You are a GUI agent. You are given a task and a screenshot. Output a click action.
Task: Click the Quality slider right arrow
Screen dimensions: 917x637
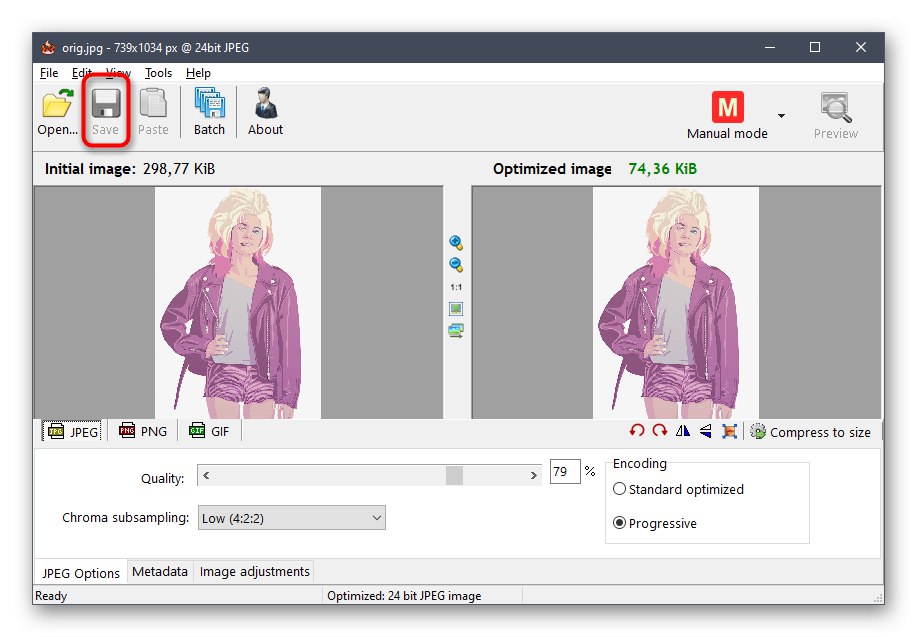tap(533, 475)
